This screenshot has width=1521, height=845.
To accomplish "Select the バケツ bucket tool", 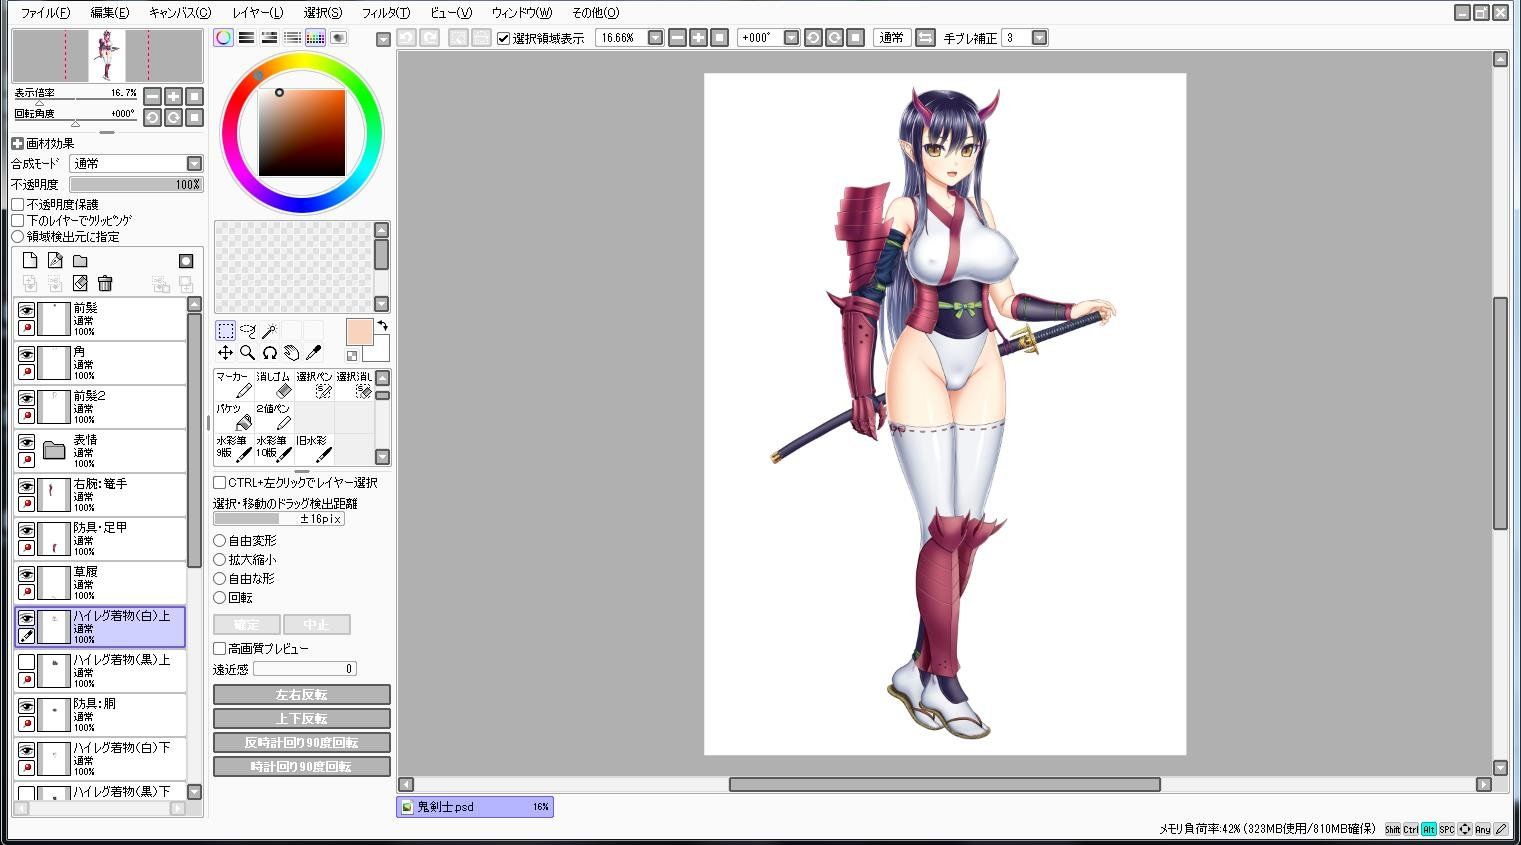I will (x=233, y=417).
